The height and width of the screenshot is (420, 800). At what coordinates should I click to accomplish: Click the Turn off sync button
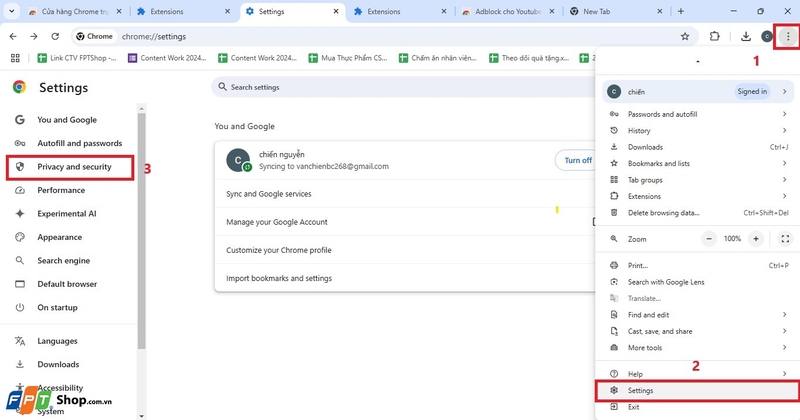coord(577,160)
